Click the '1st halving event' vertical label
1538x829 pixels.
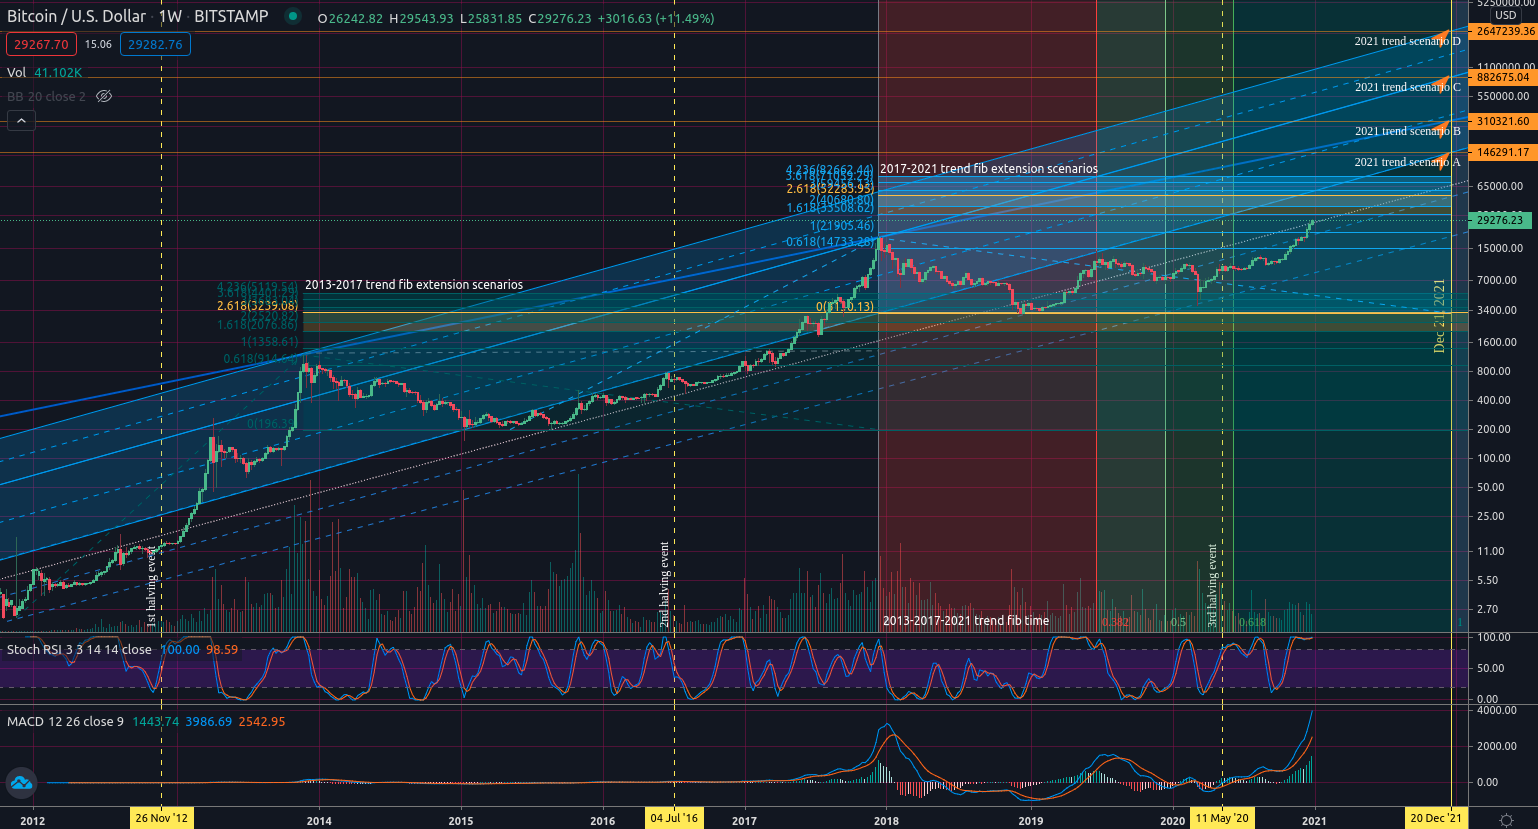[151, 586]
